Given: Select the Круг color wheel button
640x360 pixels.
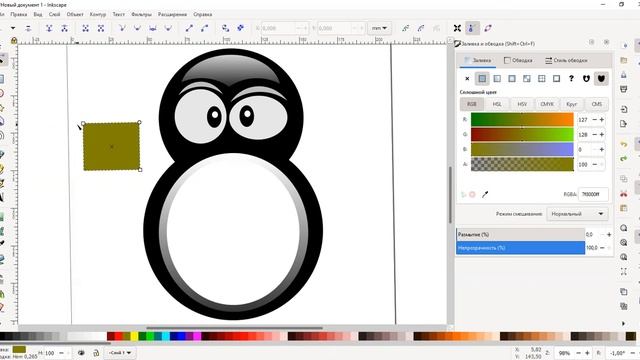Looking at the screenshot, I should (572, 104).
